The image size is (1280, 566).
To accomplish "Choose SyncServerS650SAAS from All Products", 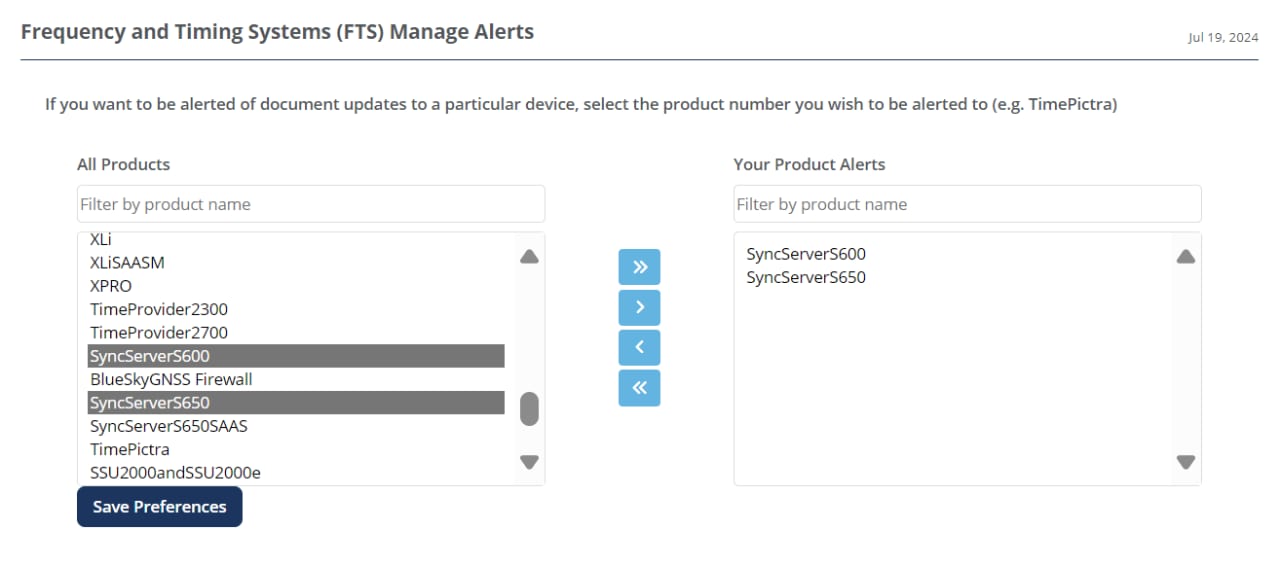I will coord(169,426).
